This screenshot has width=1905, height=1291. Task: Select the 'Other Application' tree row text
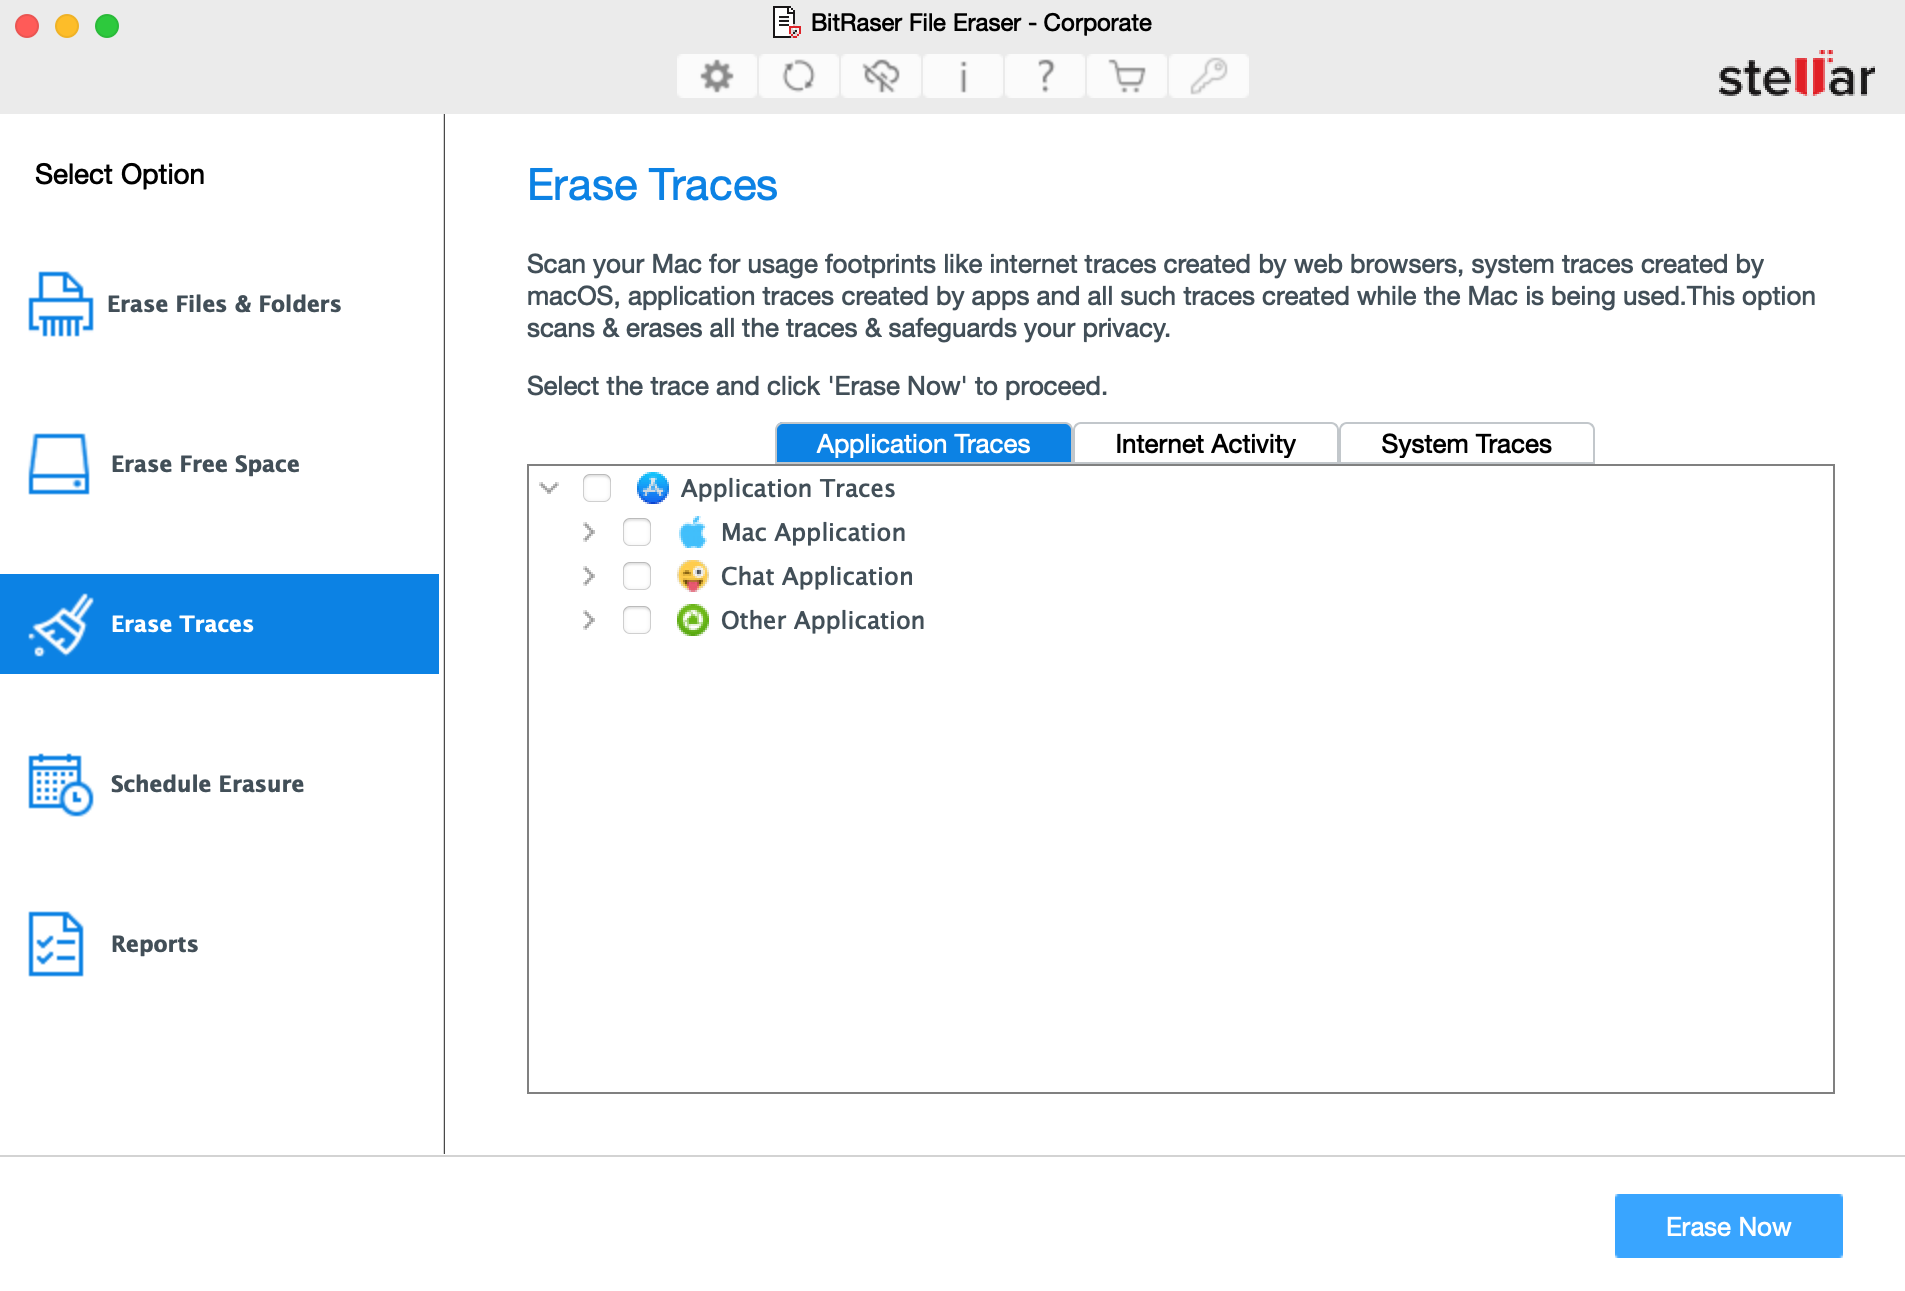(822, 620)
